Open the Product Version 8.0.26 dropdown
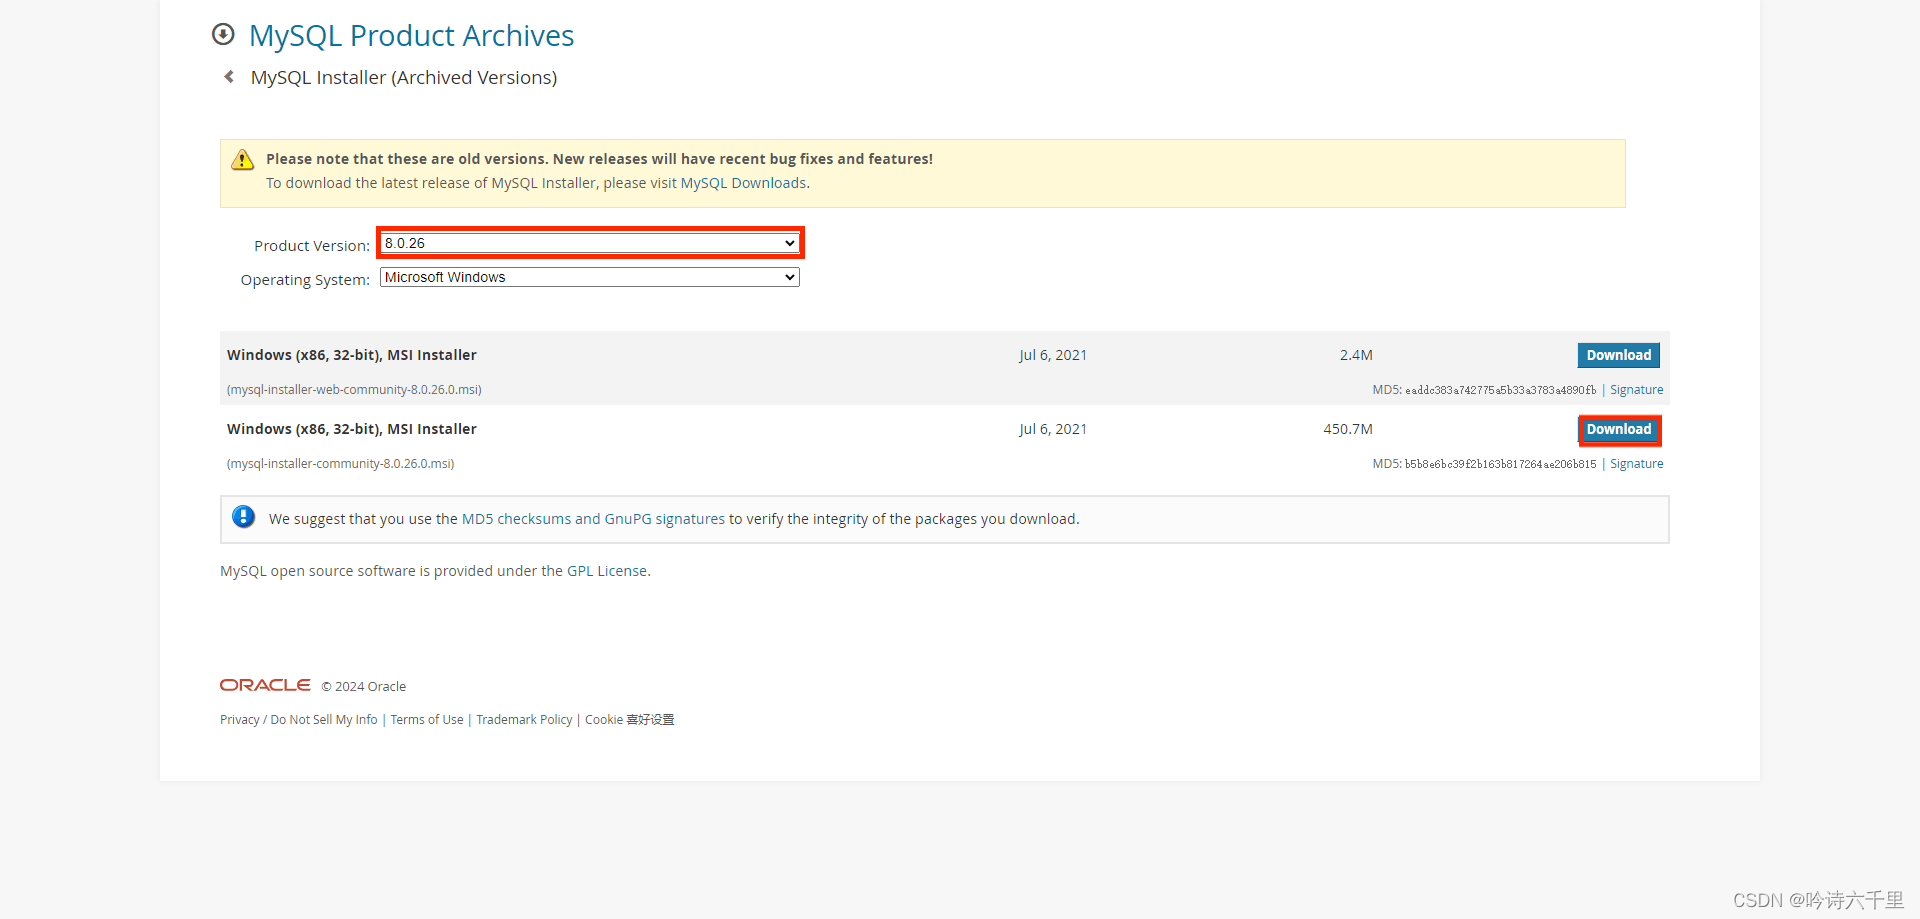The width and height of the screenshot is (1920, 919). coord(590,243)
